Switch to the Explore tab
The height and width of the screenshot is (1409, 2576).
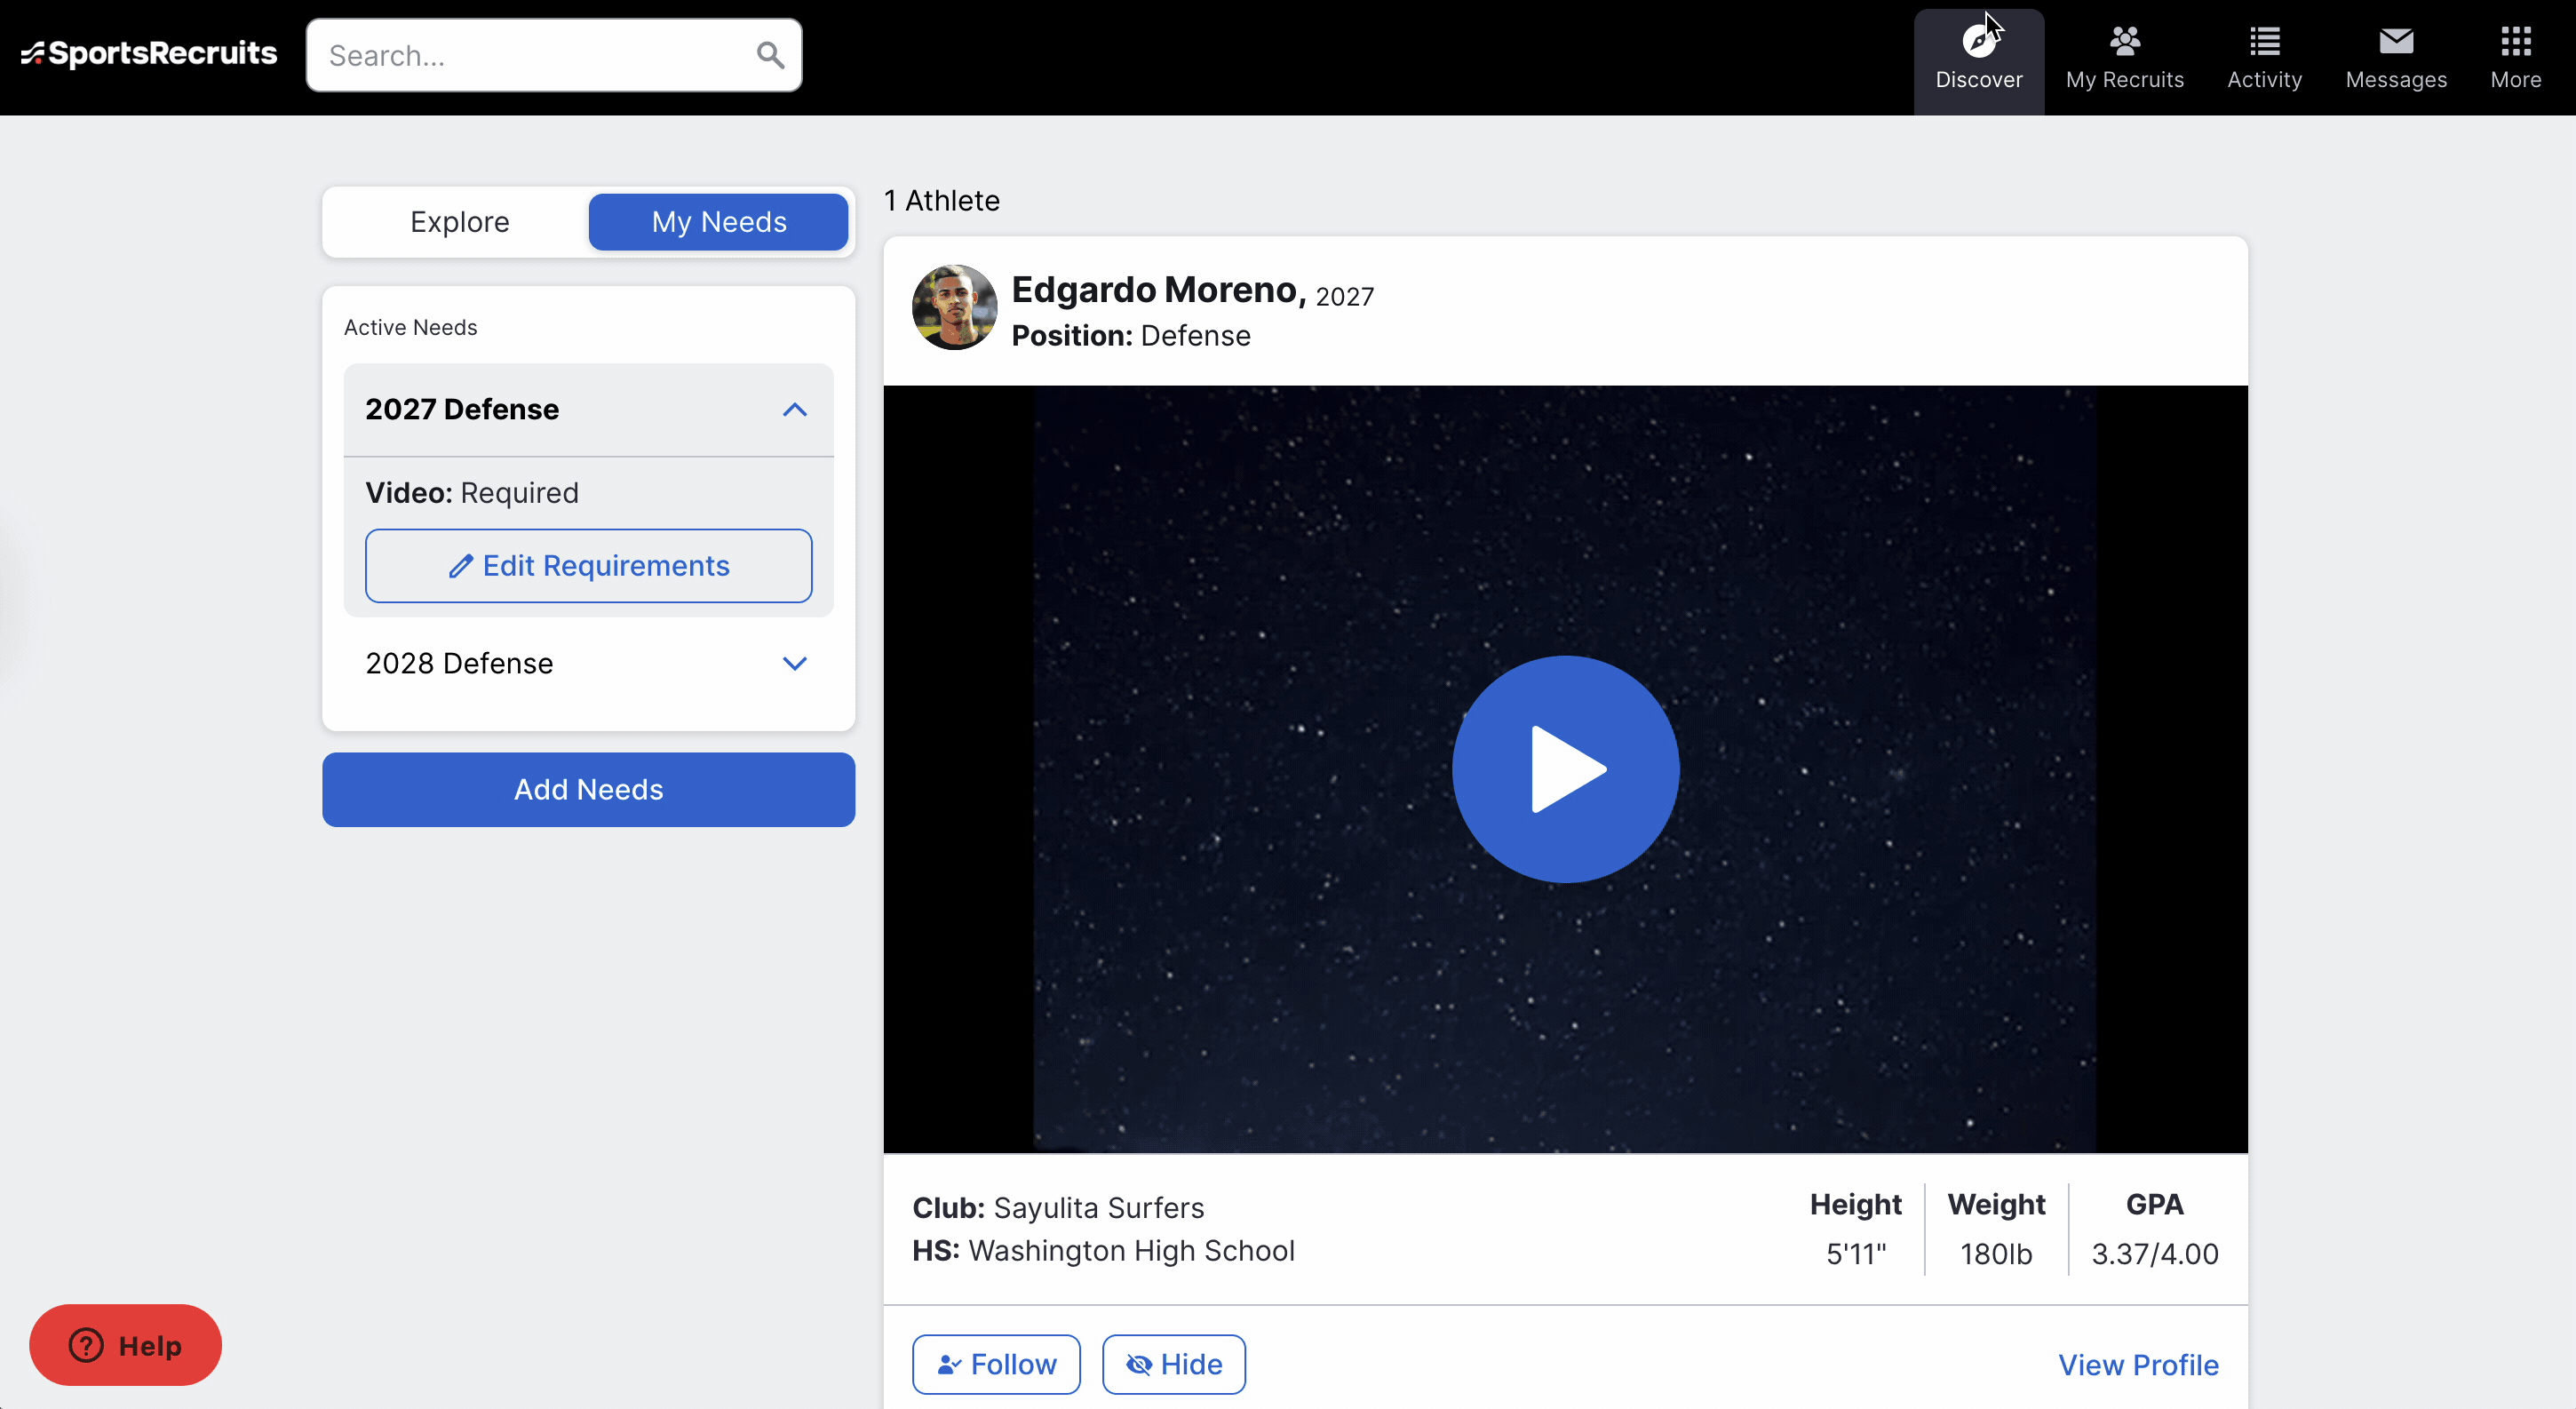click(459, 222)
